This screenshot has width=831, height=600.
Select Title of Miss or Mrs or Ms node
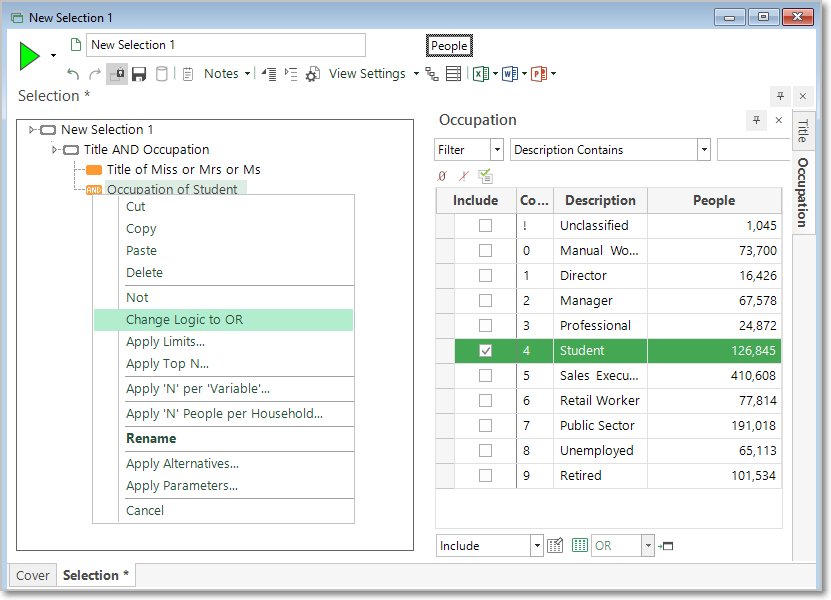coord(183,170)
